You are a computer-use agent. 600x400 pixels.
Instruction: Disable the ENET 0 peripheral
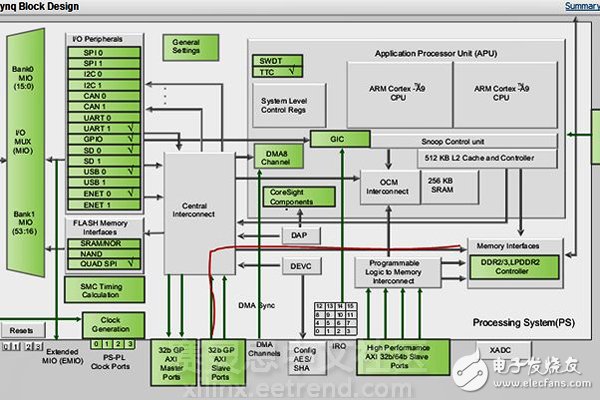pos(132,193)
